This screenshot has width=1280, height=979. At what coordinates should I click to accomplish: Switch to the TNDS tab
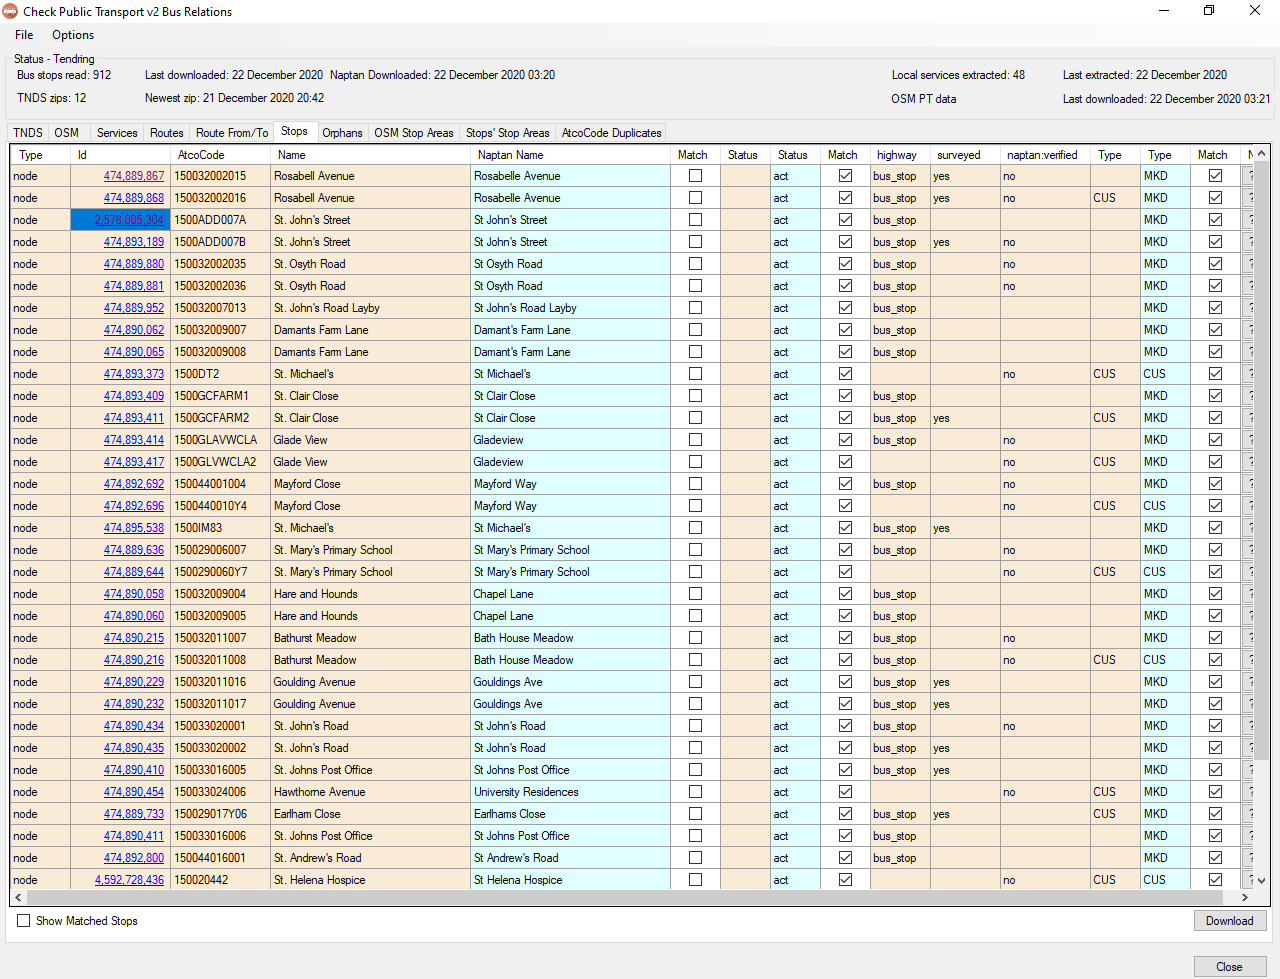(x=28, y=133)
